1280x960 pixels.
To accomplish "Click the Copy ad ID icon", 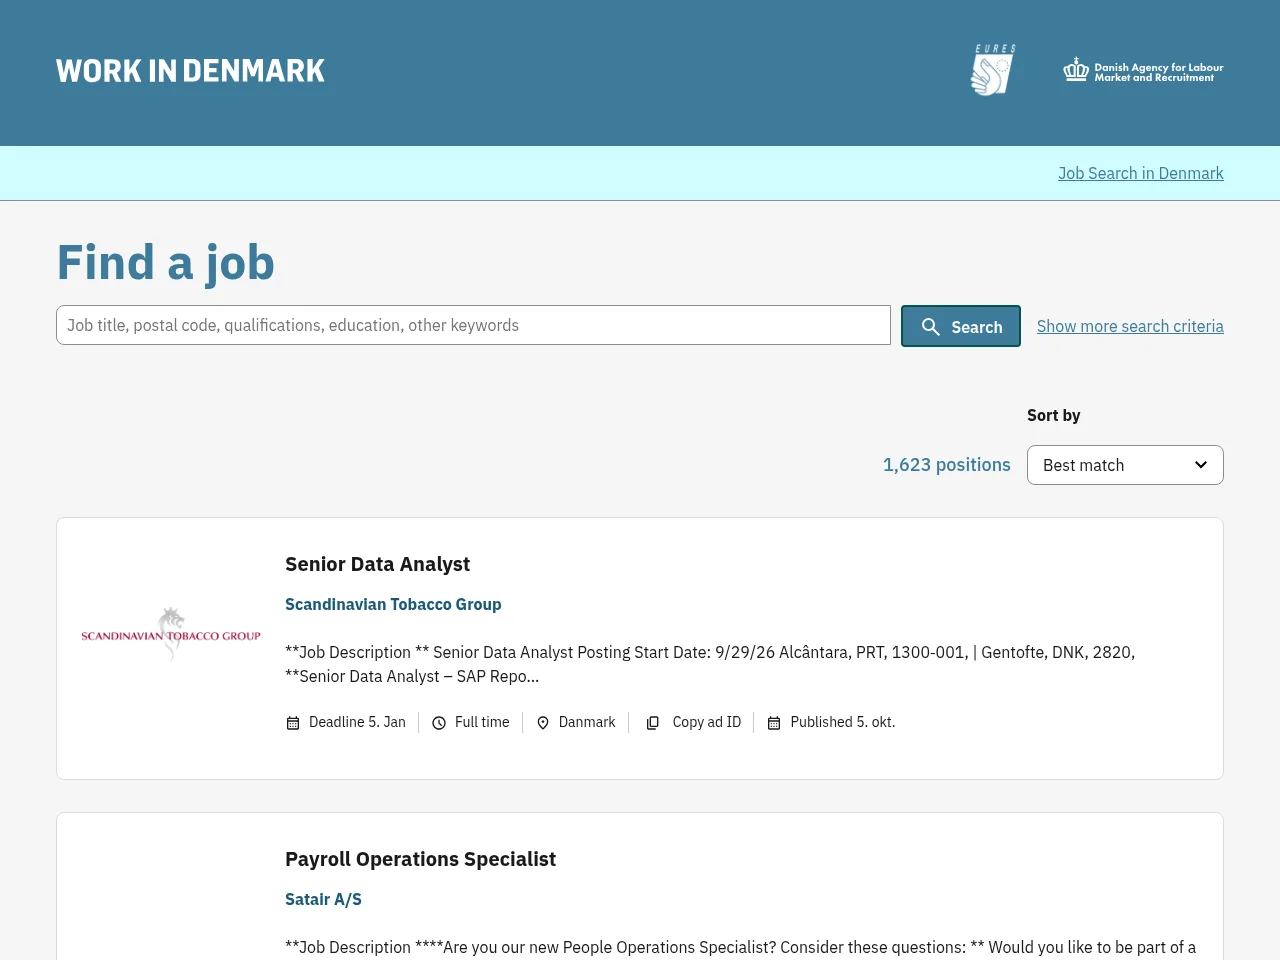I will coord(652,723).
